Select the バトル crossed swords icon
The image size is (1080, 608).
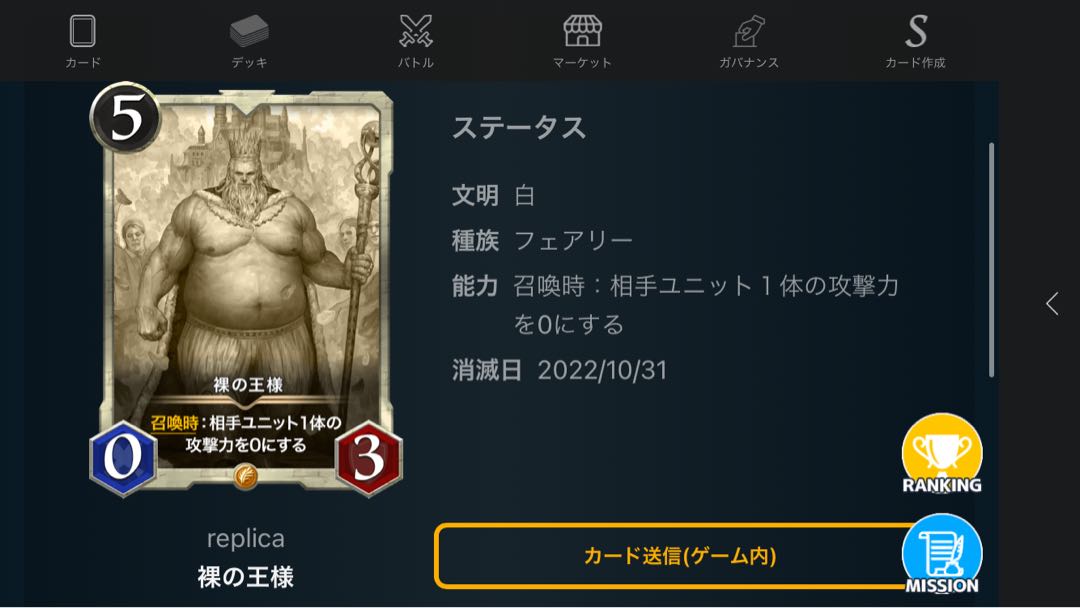pos(416,32)
